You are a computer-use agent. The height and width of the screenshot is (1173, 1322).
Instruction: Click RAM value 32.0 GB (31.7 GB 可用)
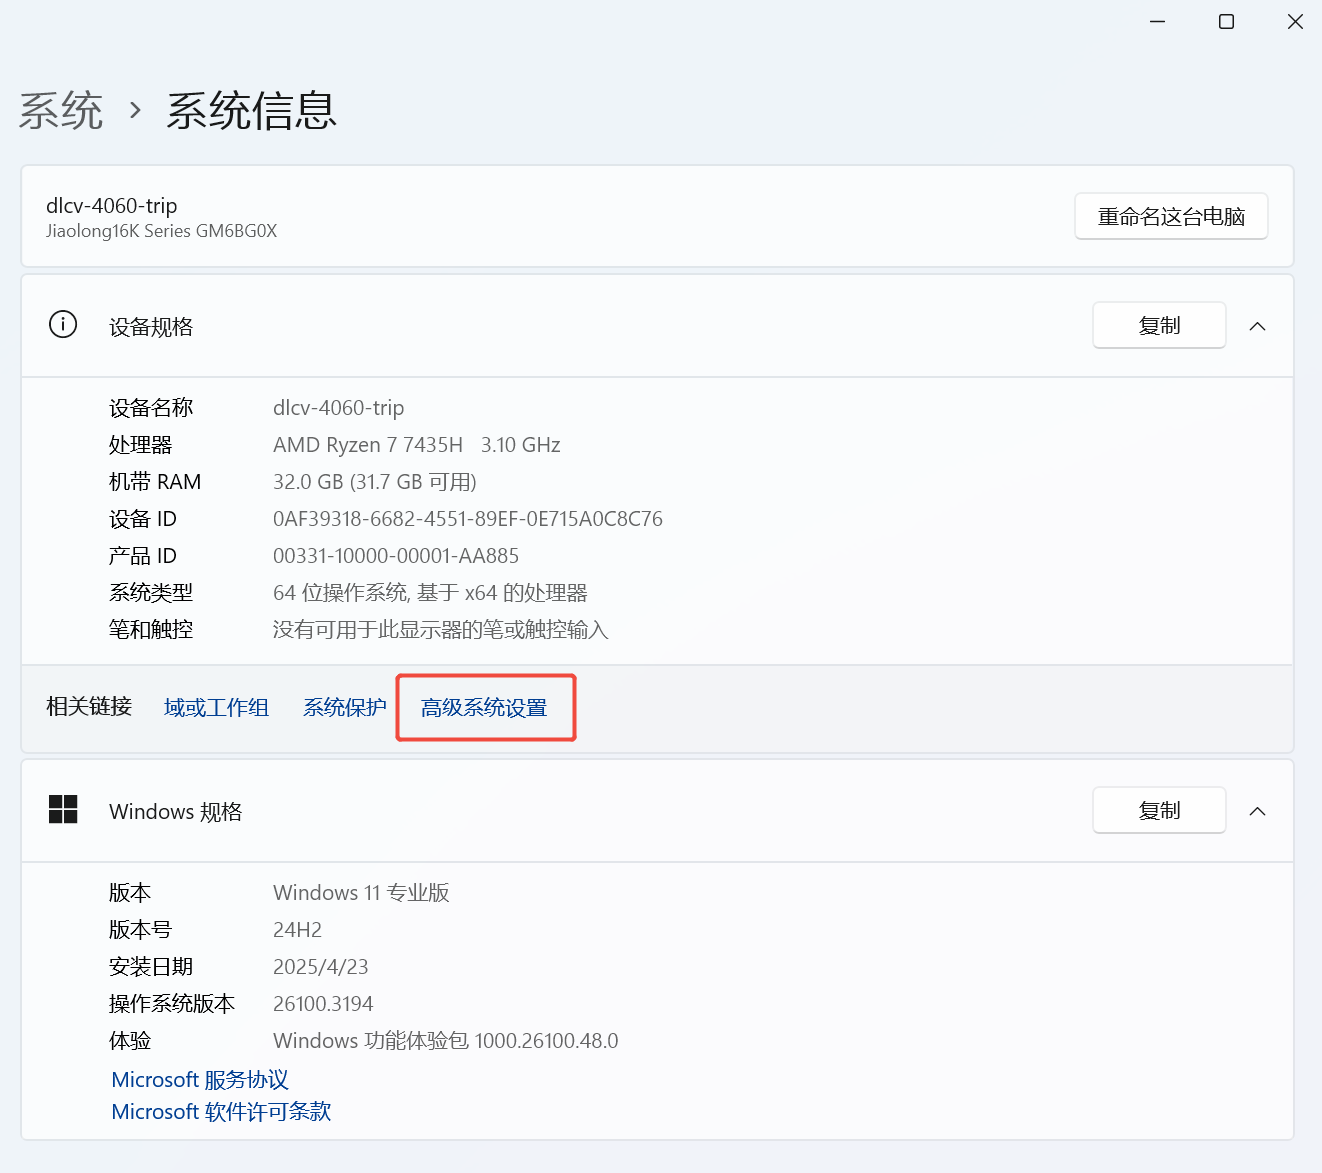[x=375, y=482]
